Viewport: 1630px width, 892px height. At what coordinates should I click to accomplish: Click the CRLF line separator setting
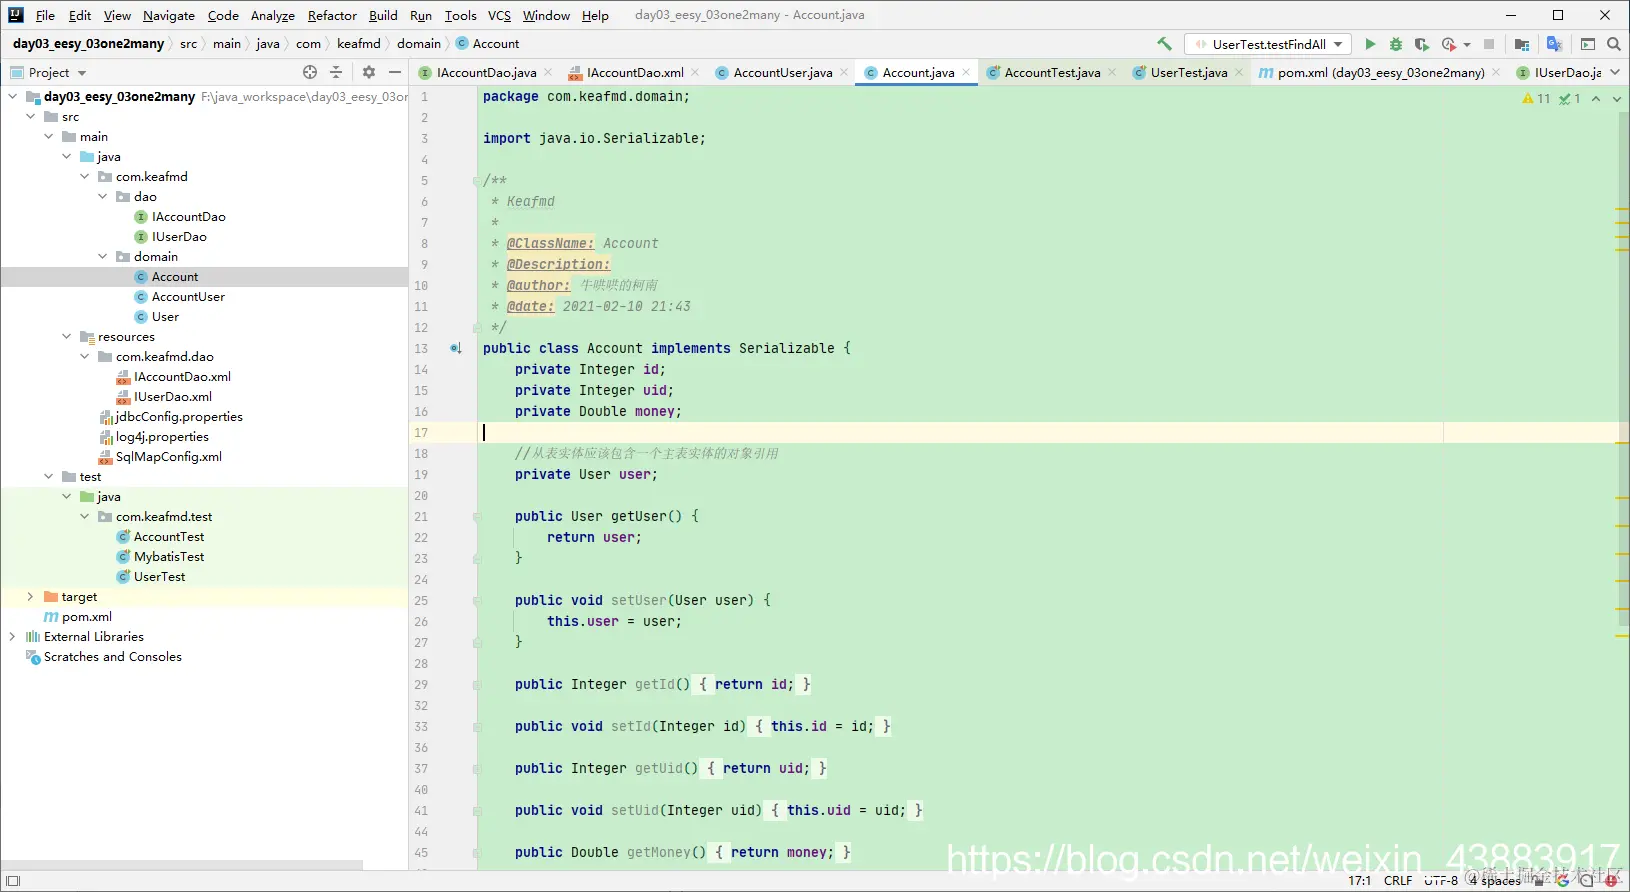coord(1398,881)
